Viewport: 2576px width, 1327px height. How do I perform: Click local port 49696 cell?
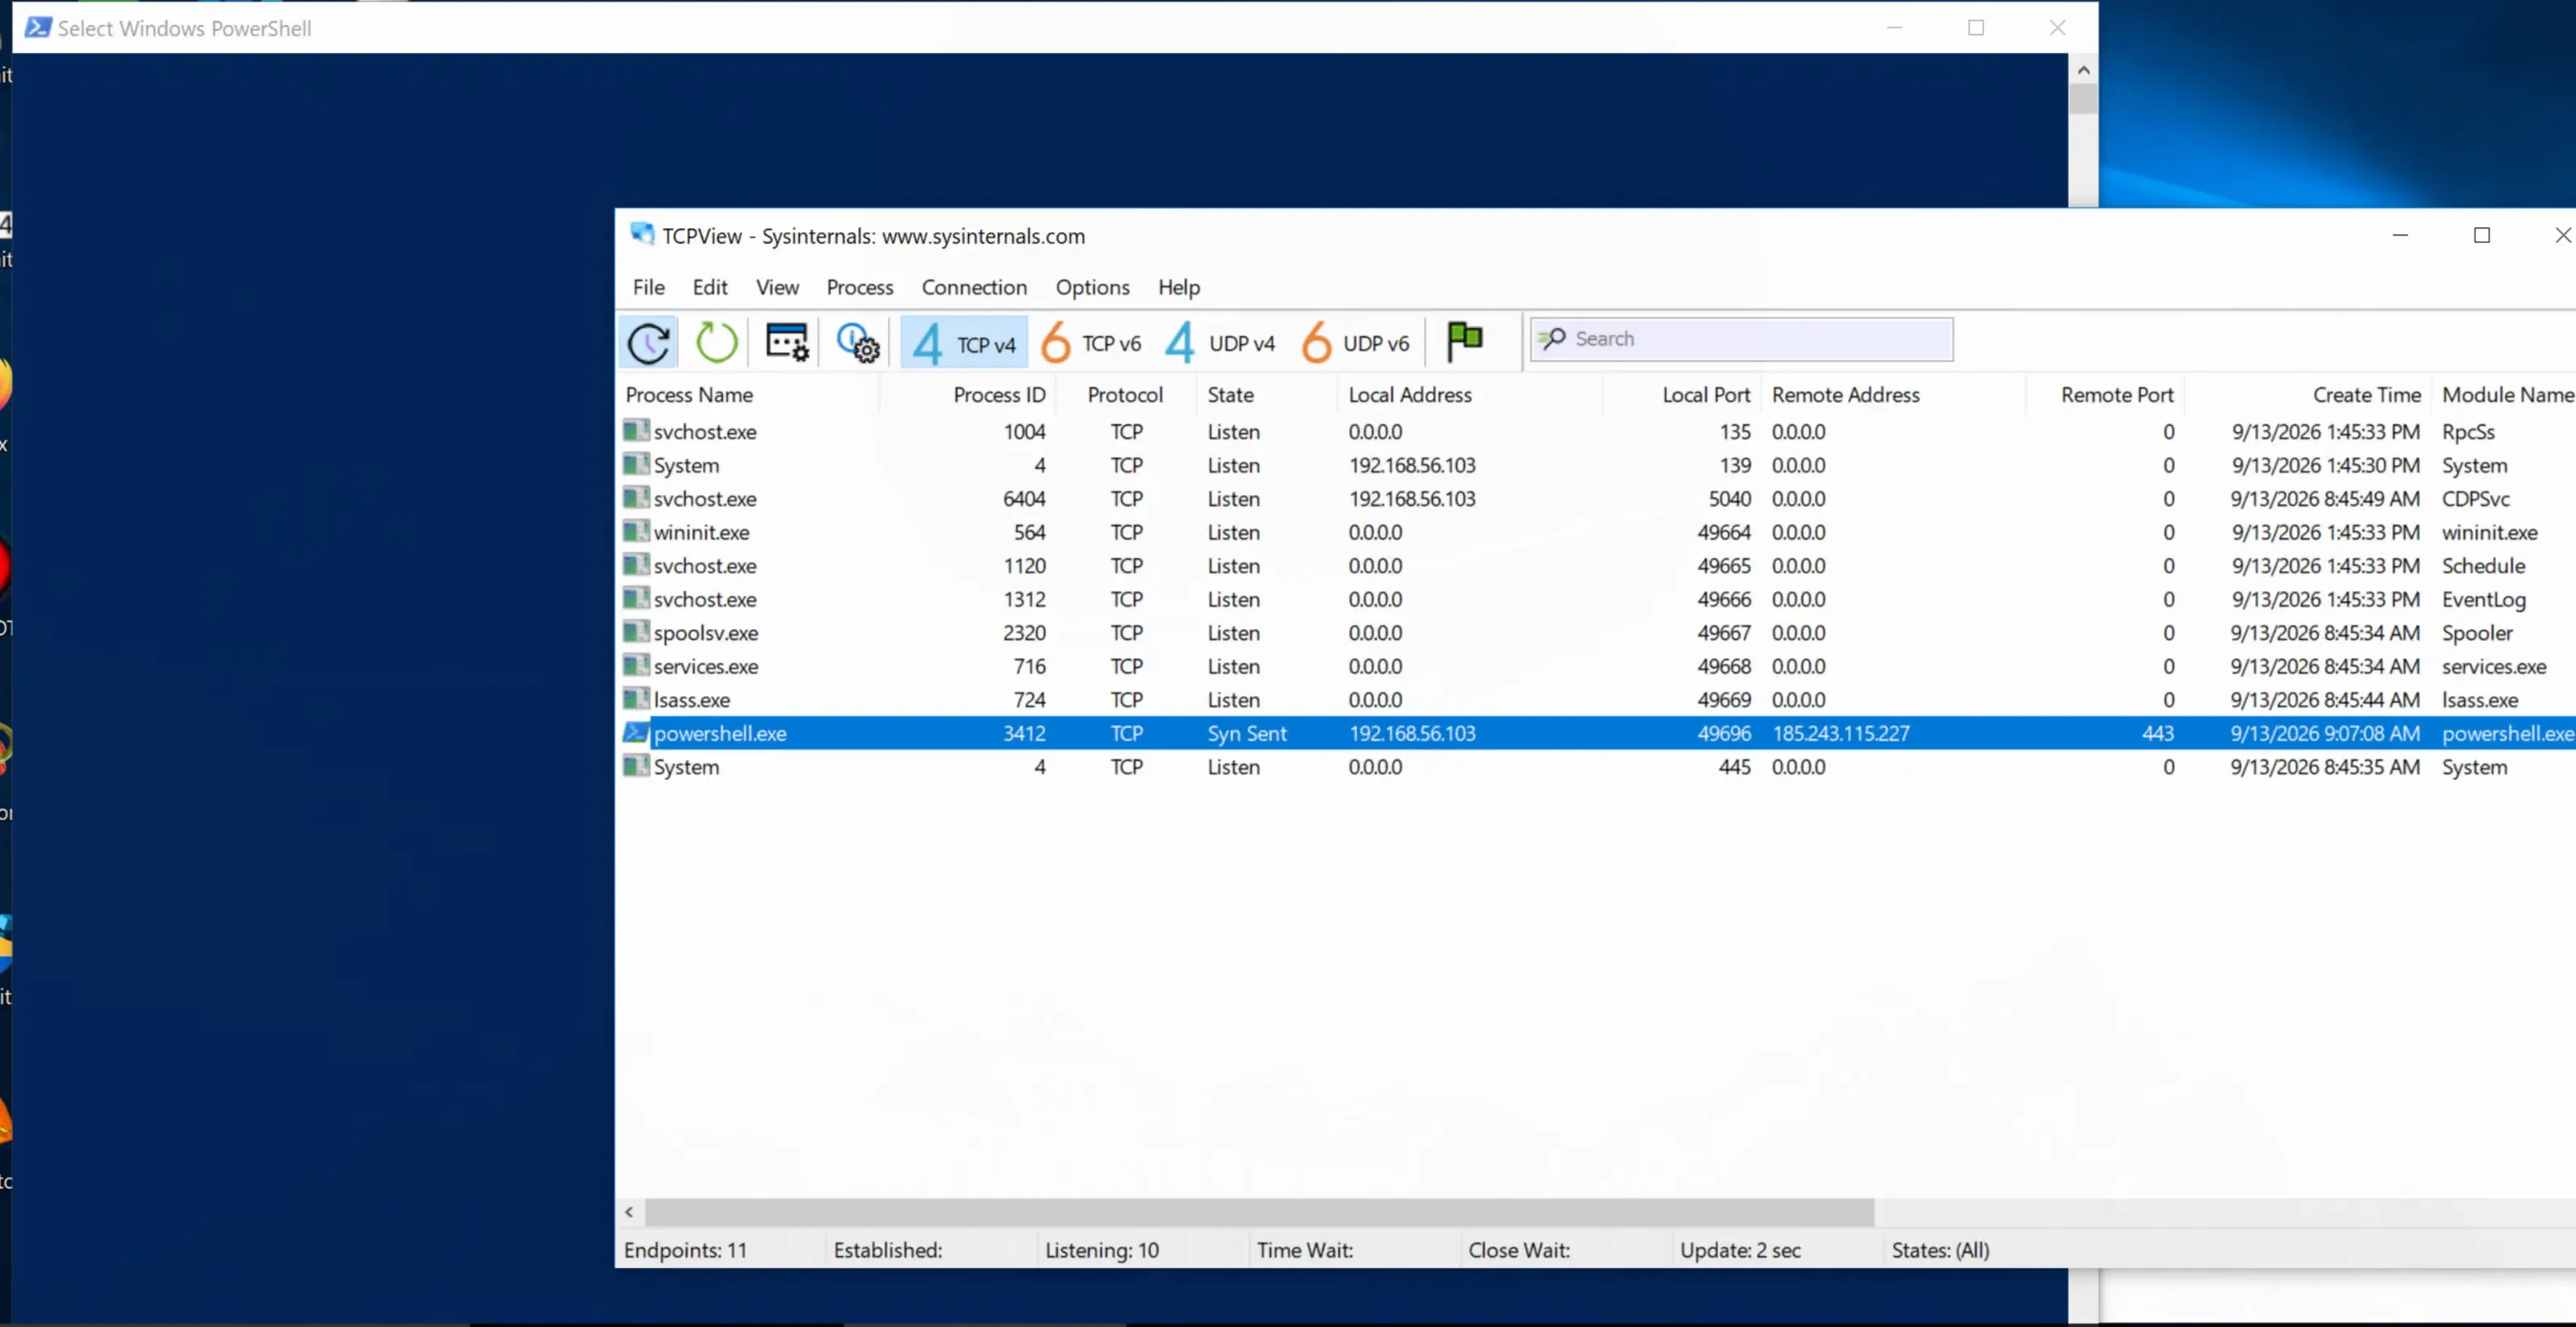click(x=1724, y=733)
